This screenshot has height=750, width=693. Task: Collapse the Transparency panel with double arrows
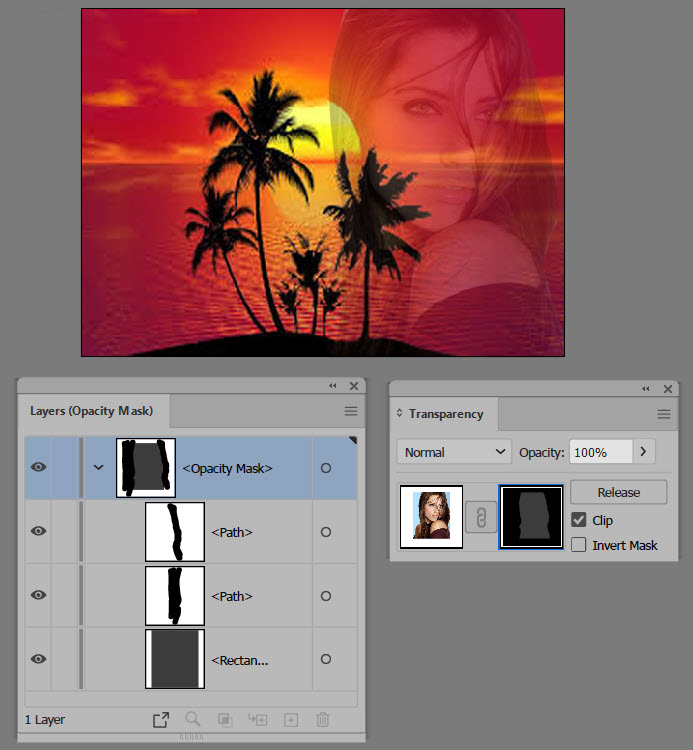tap(646, 389)
